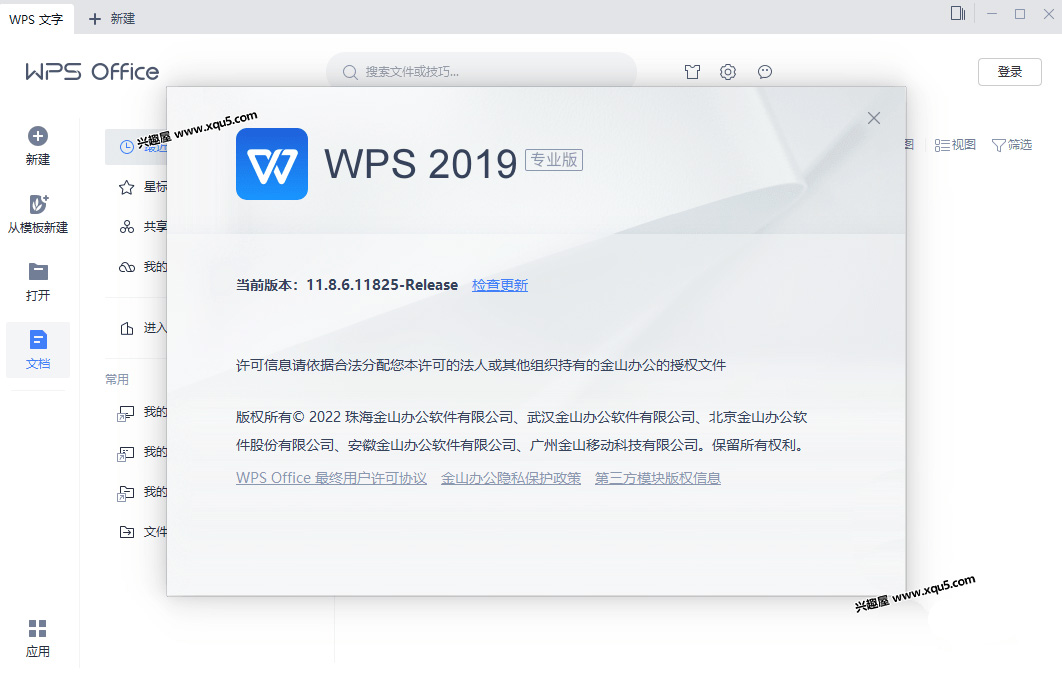Click the WPS Office logo text
The image size is (1062, 687).
pyautogui.click(x=92, y=72)
